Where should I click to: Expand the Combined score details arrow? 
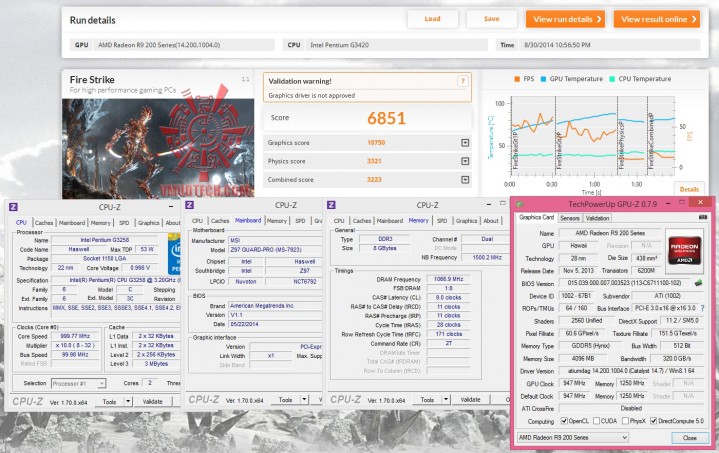coord(465,179)
